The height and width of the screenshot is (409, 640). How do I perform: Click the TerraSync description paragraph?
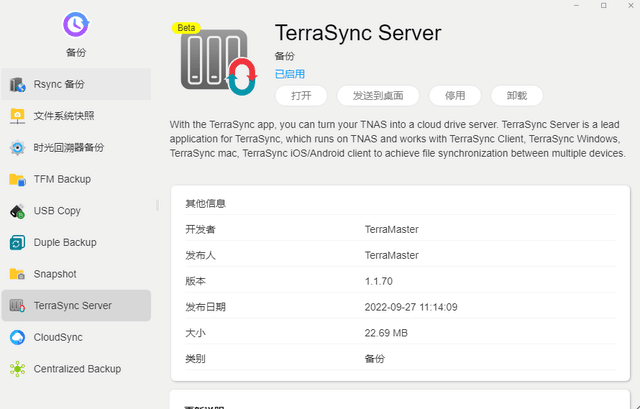pos(397,139)
